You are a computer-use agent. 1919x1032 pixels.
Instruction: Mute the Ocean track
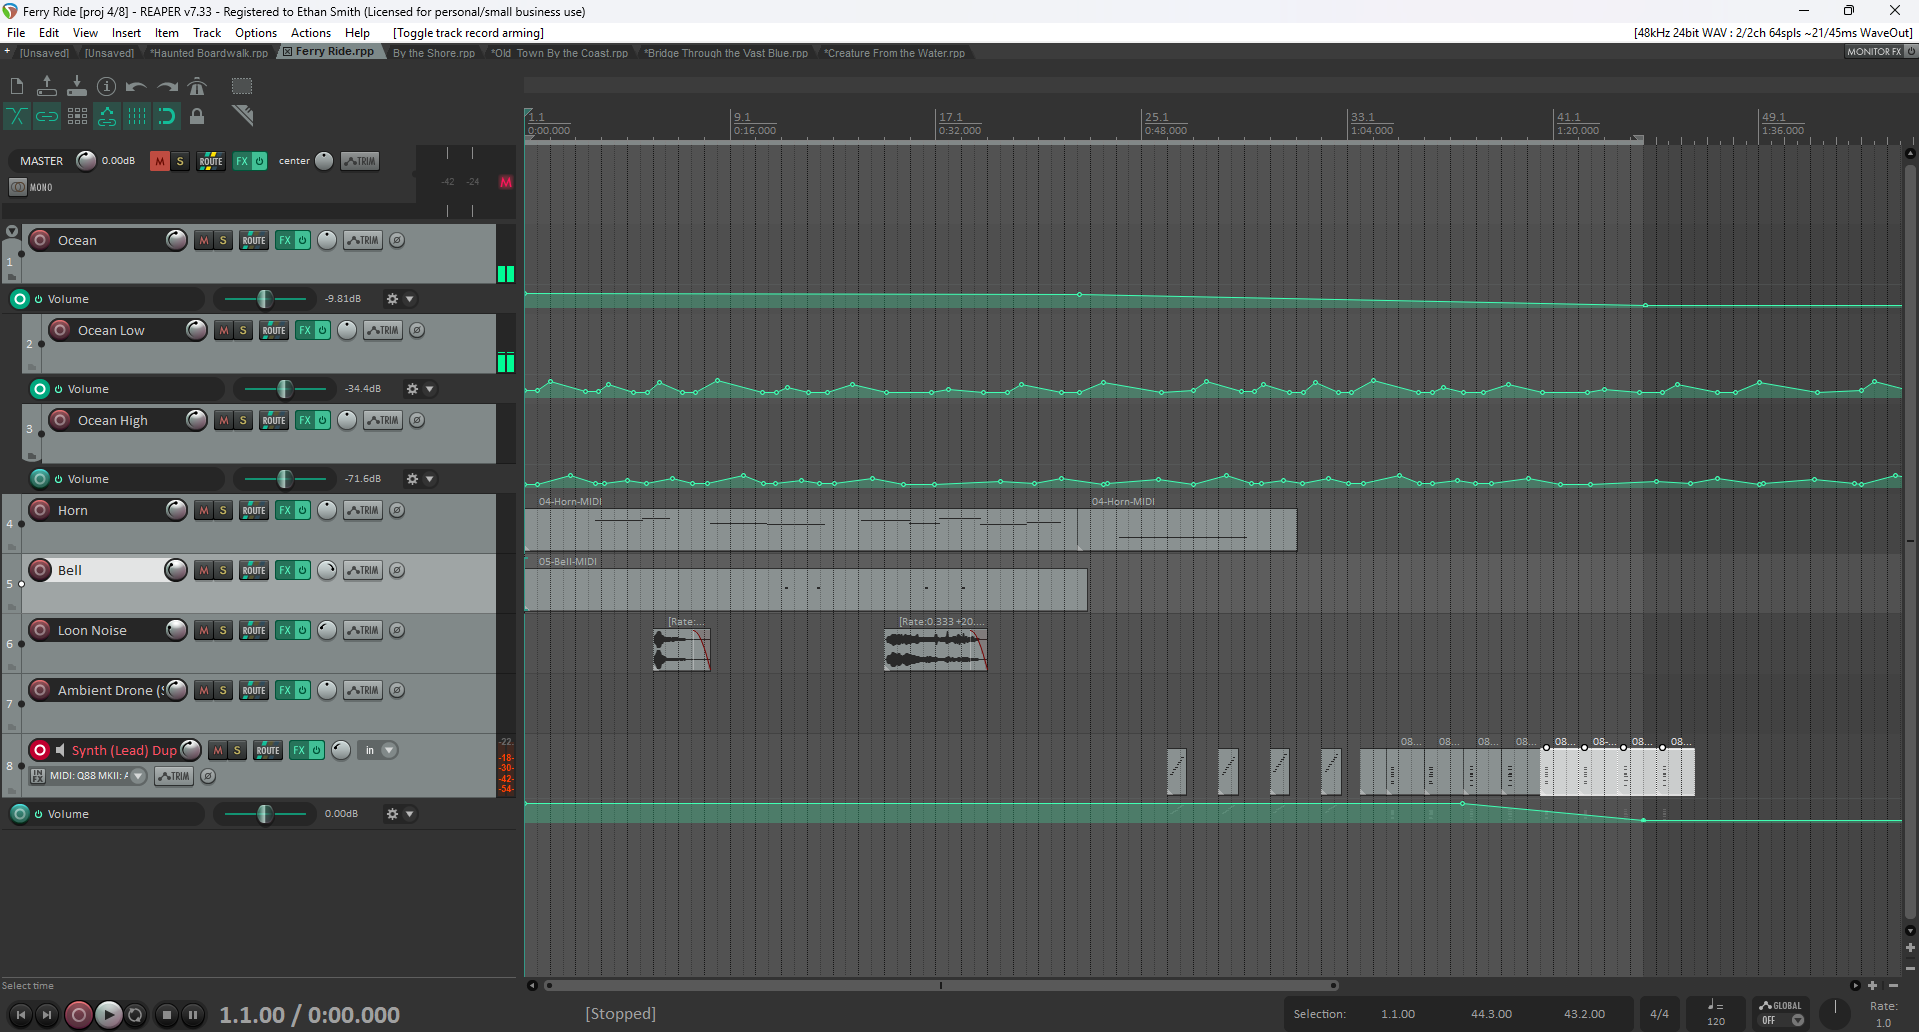point(204,241)
